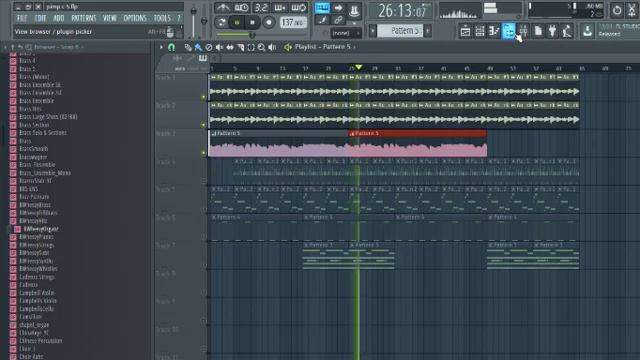Toggle Track 1 mute green light
Image resolution: width=640 pixels, height=360 pixels.
pyautogui.click(x=203, y=97)
